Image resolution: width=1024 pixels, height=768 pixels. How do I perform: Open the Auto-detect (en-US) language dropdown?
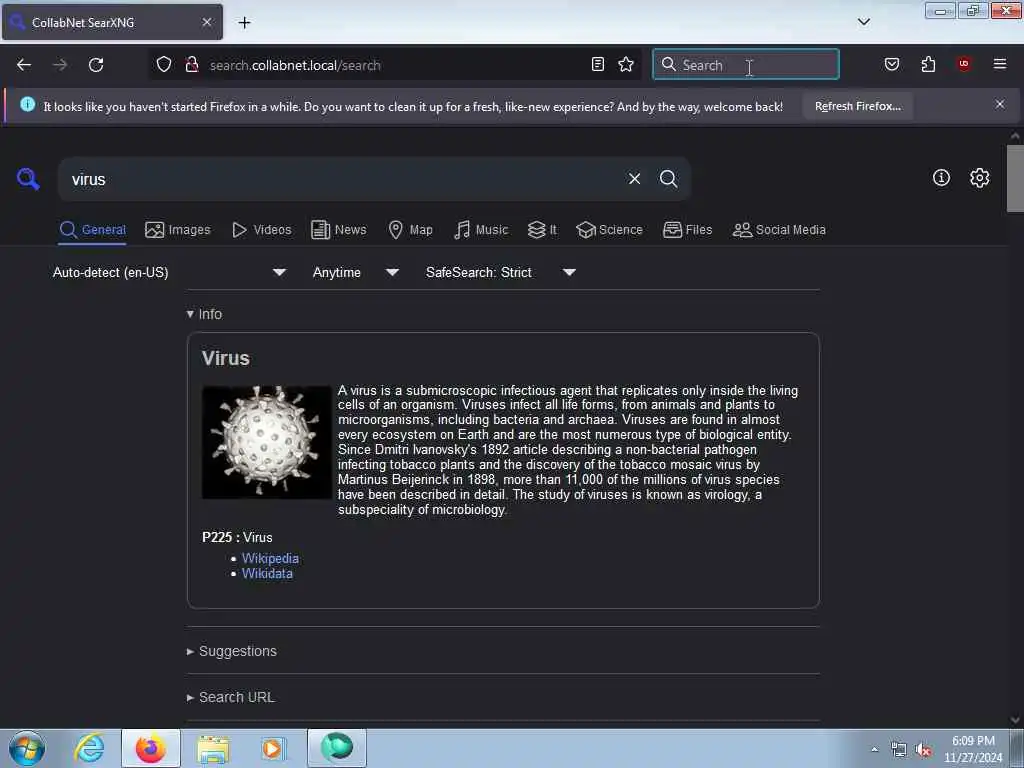point(169,272)
